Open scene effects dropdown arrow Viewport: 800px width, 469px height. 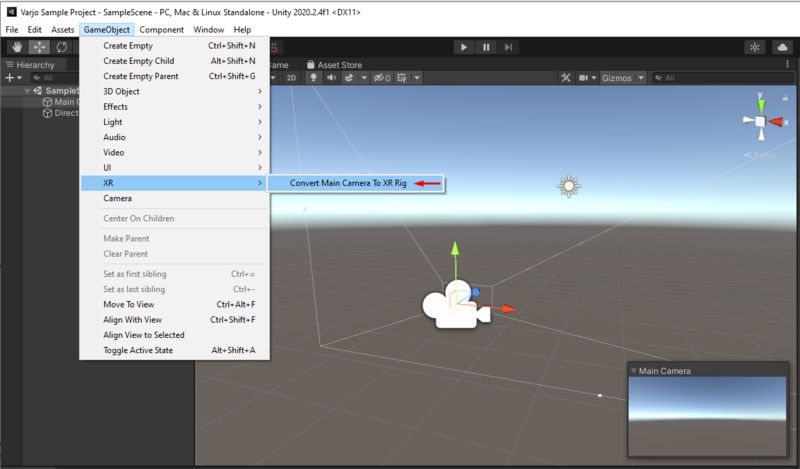(364, 78)
